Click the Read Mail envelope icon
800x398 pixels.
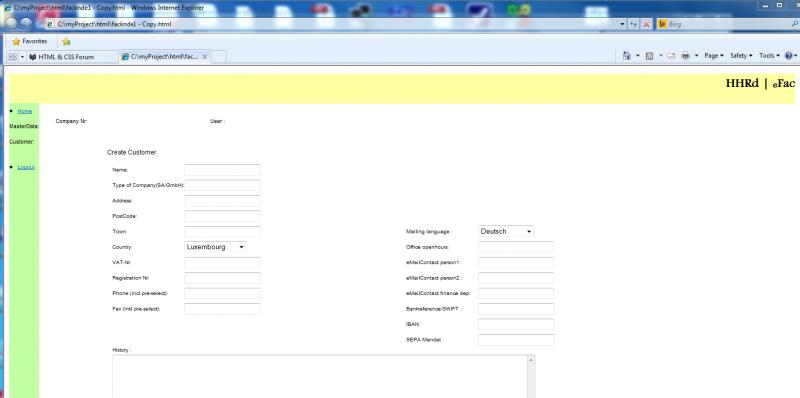click(671, 56)
